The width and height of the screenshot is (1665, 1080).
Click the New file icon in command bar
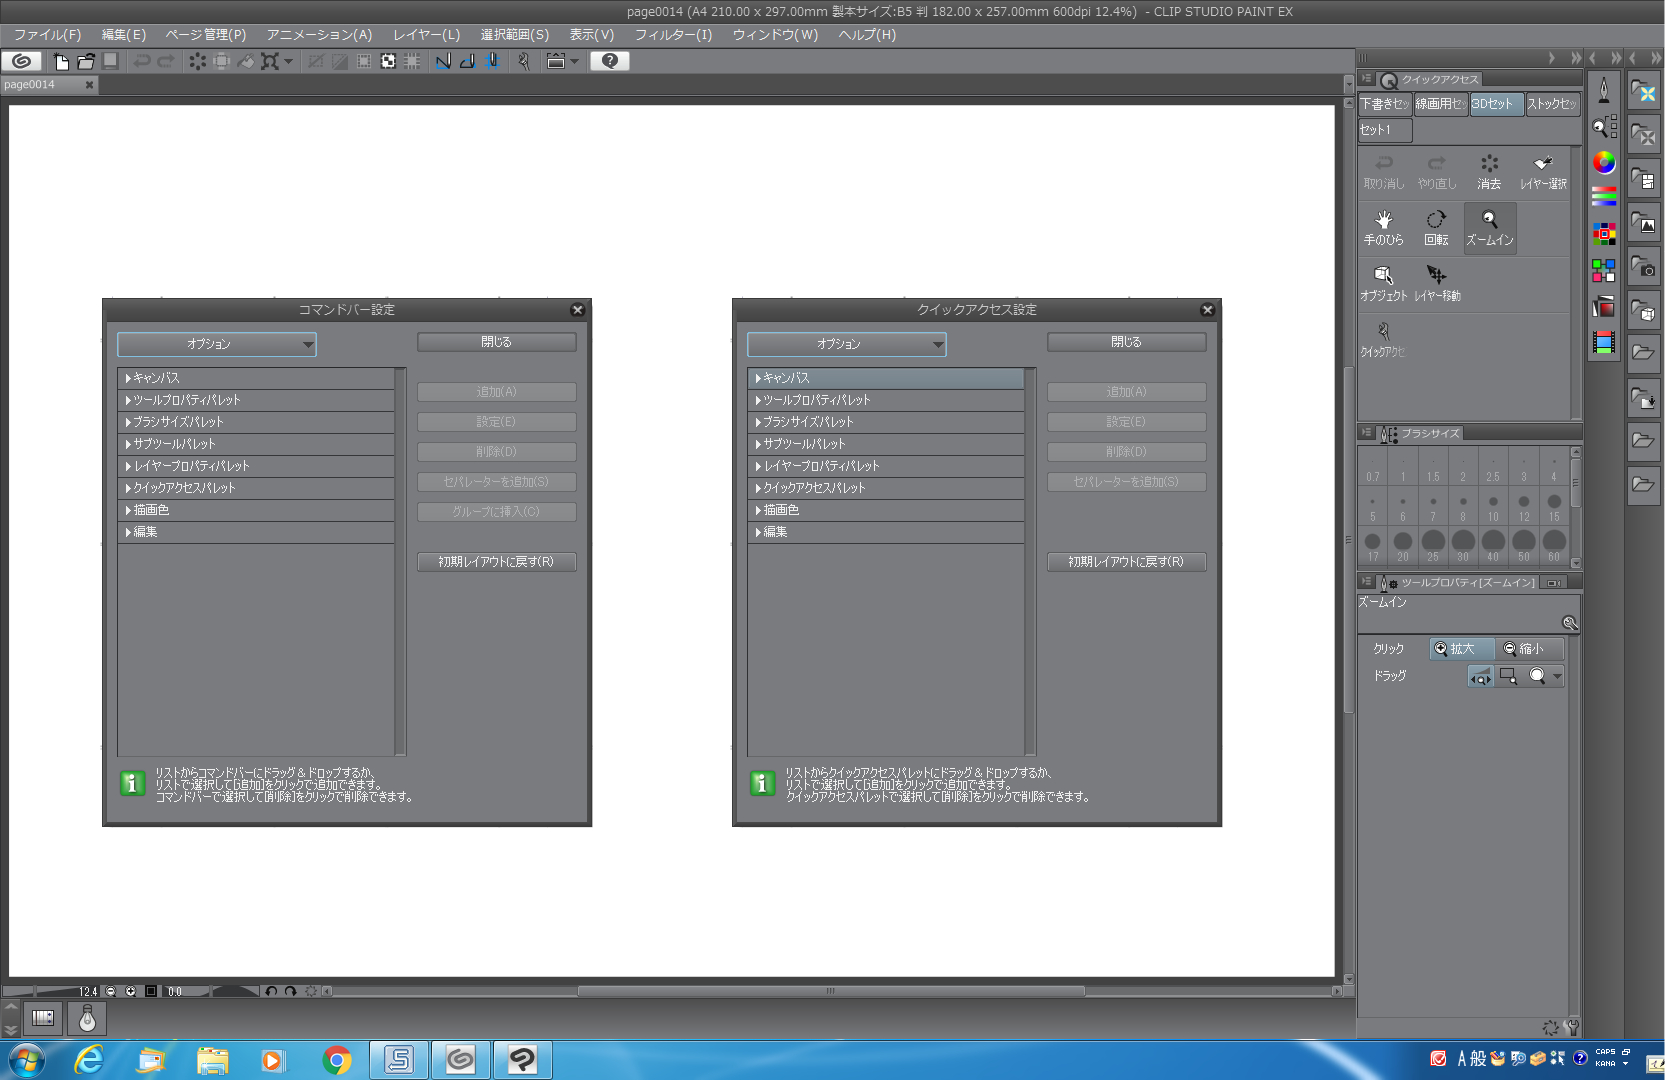pyautogui.click(x=61, y=61)
